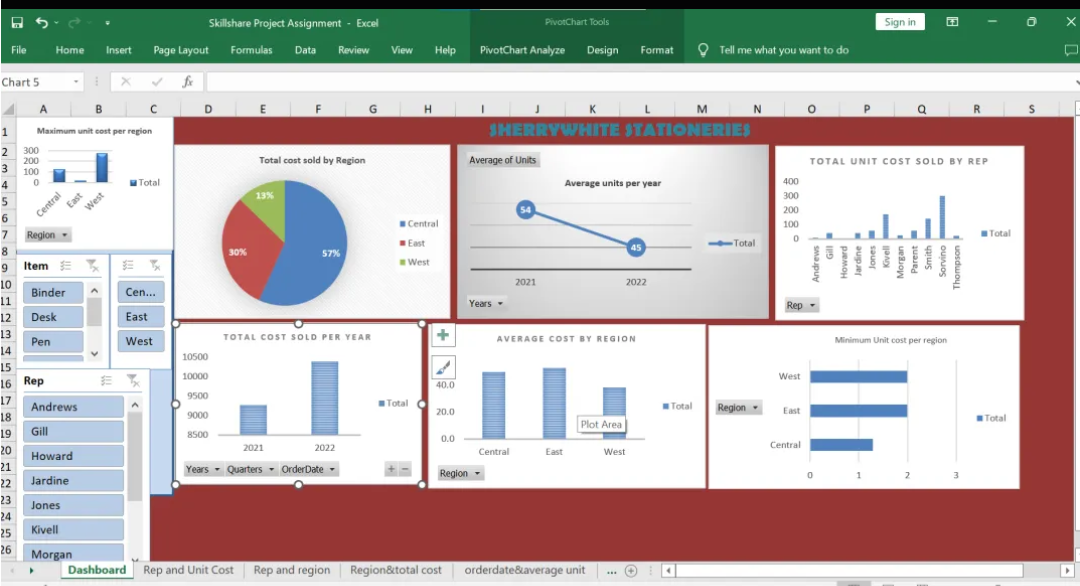Open Chart Elements plus button
The height and width of the screenshot is (586, 1080).
coord(443,335)
